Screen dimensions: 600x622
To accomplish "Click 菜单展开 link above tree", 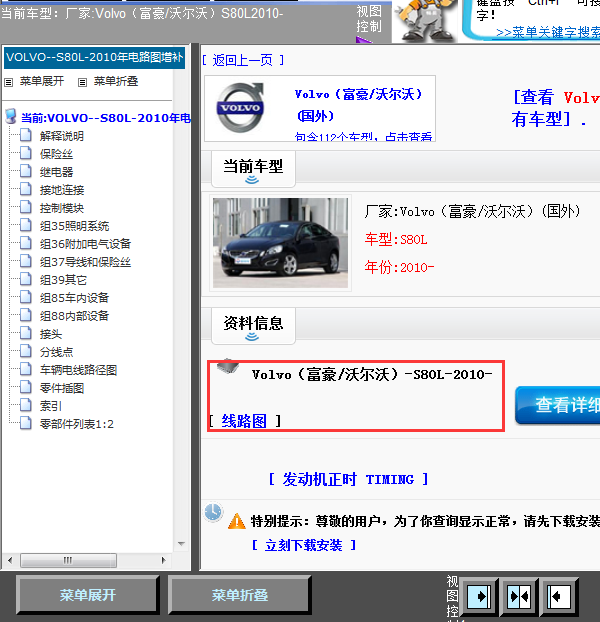I will tap(42, 81).
